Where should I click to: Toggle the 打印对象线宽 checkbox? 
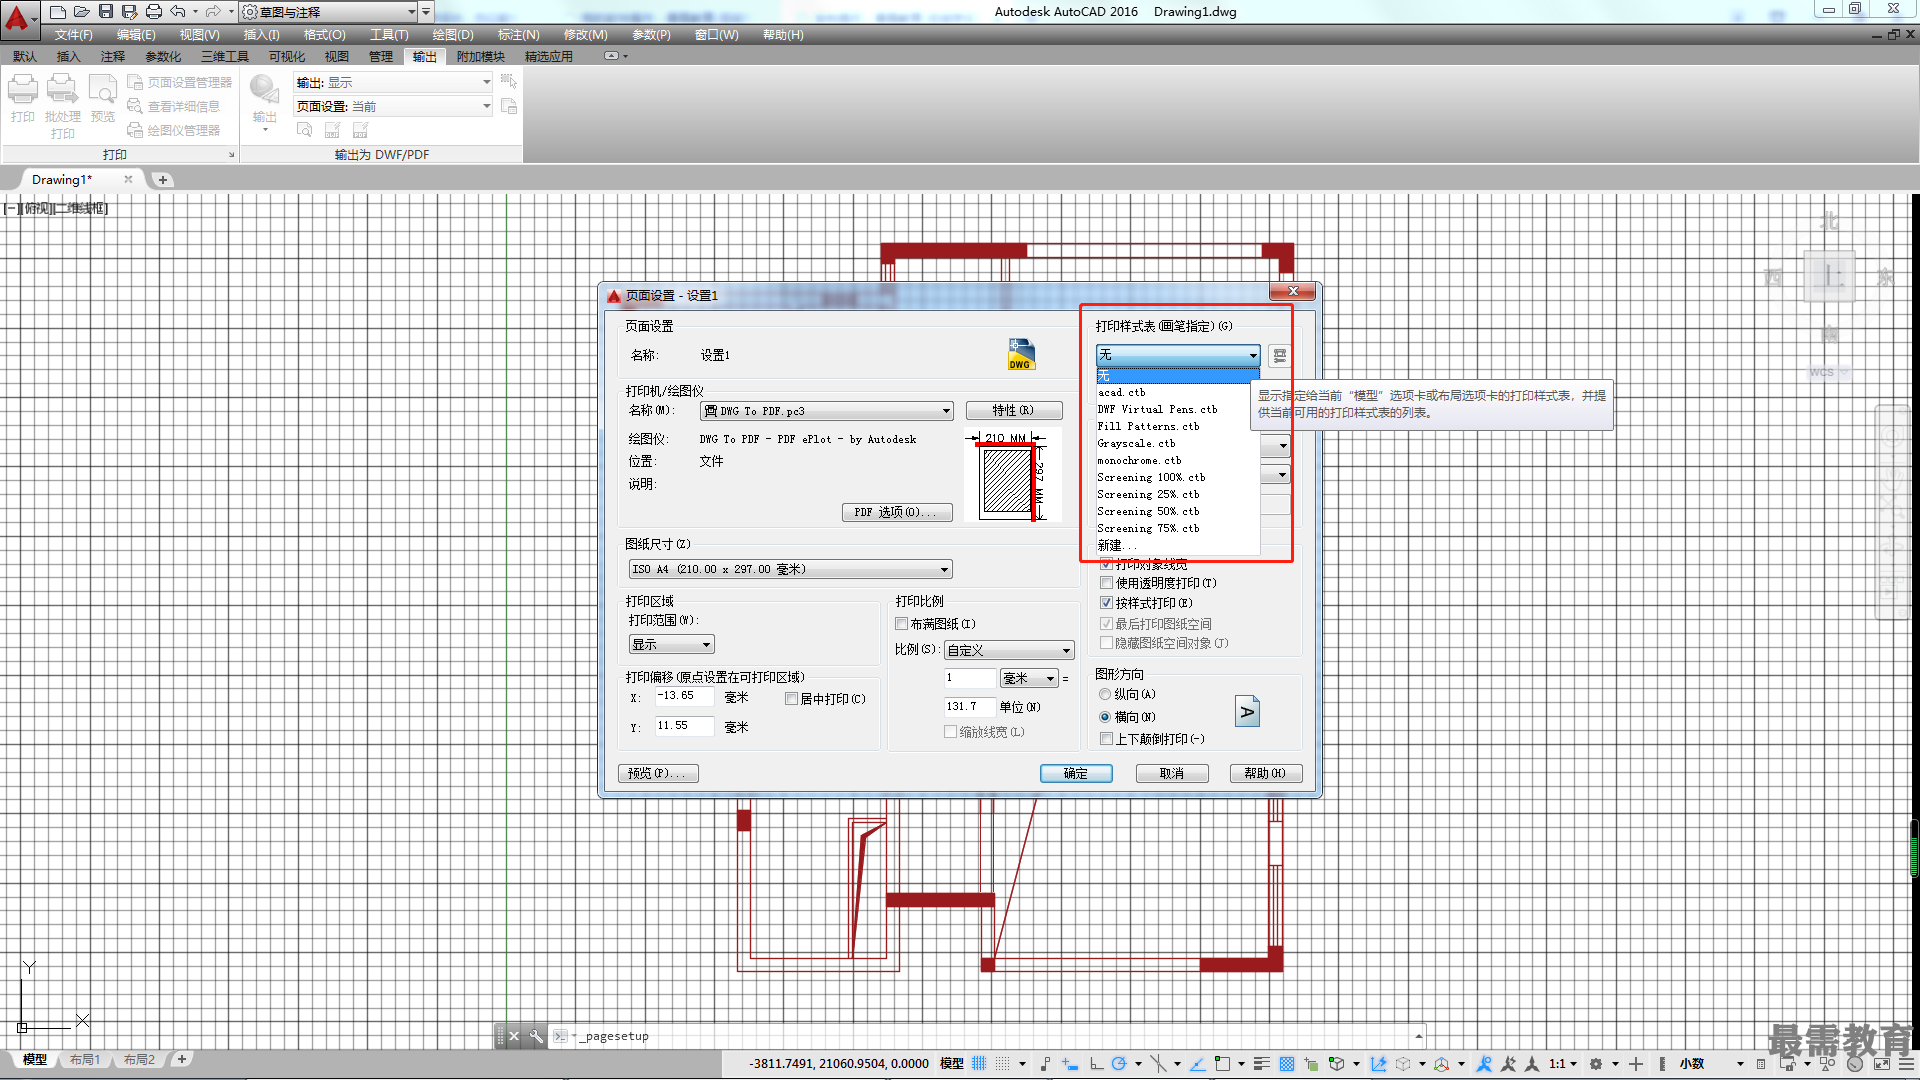pos(1106,564)
